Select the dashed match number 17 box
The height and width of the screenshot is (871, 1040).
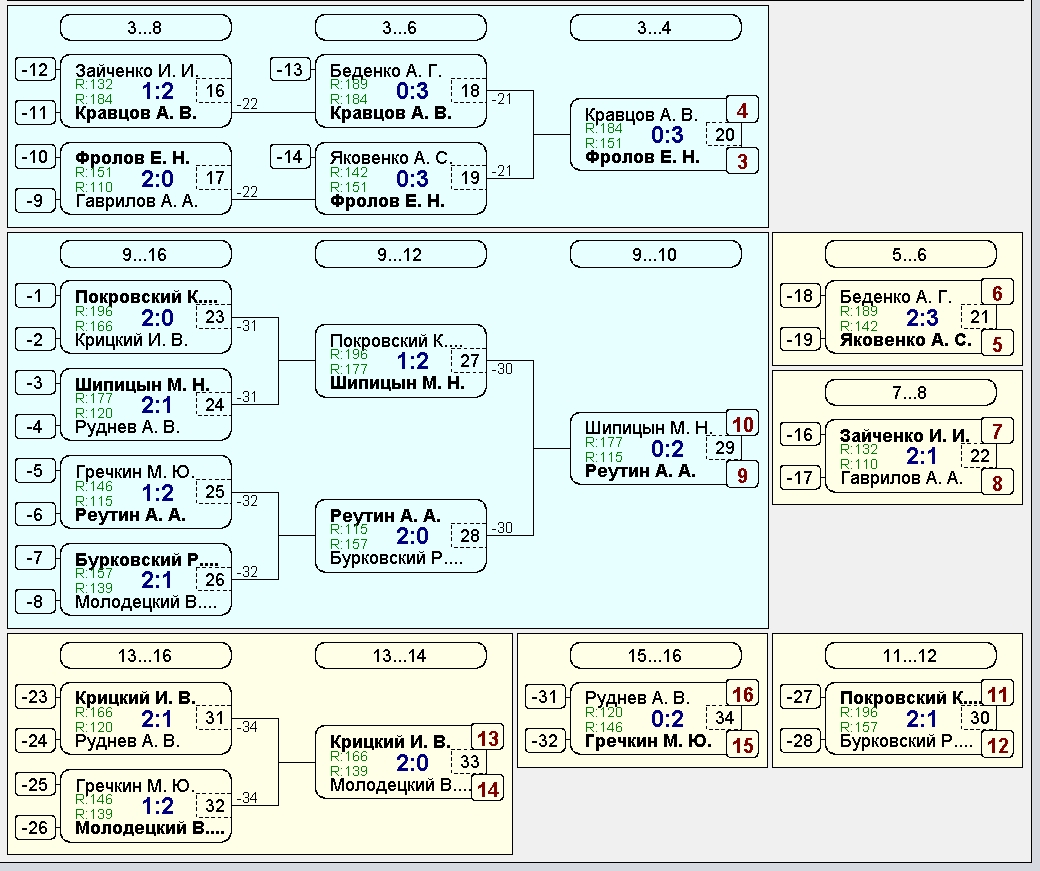pyautogui.click(x=214, y=178)
